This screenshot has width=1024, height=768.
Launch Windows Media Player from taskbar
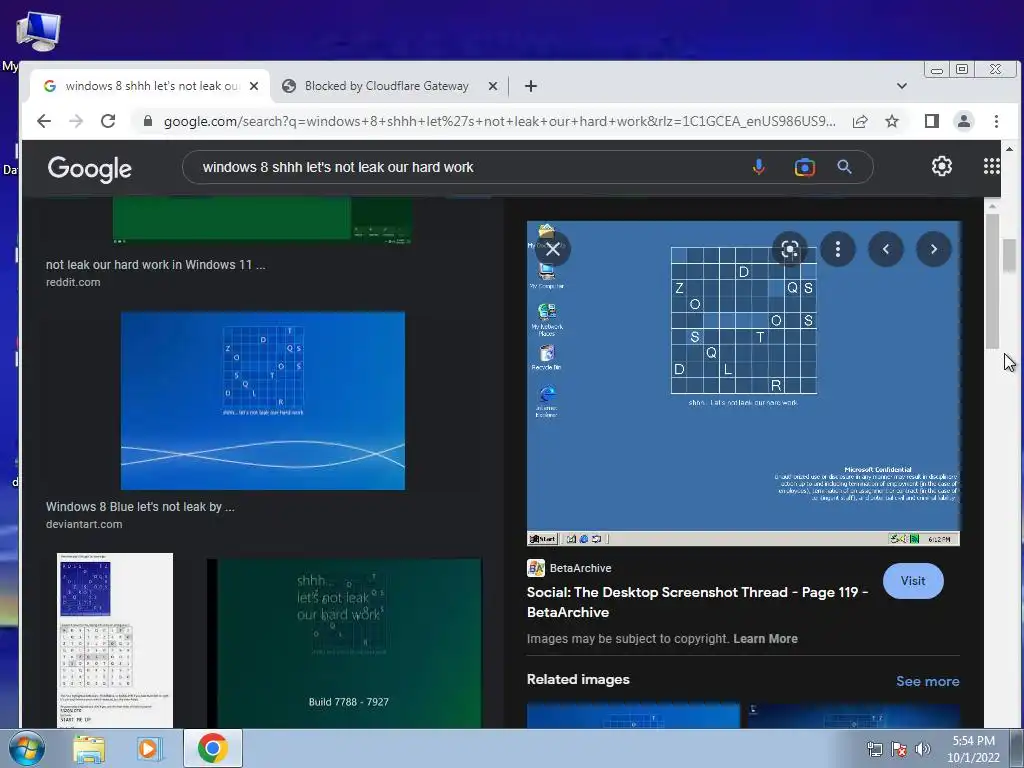click(x=150, y=748)
